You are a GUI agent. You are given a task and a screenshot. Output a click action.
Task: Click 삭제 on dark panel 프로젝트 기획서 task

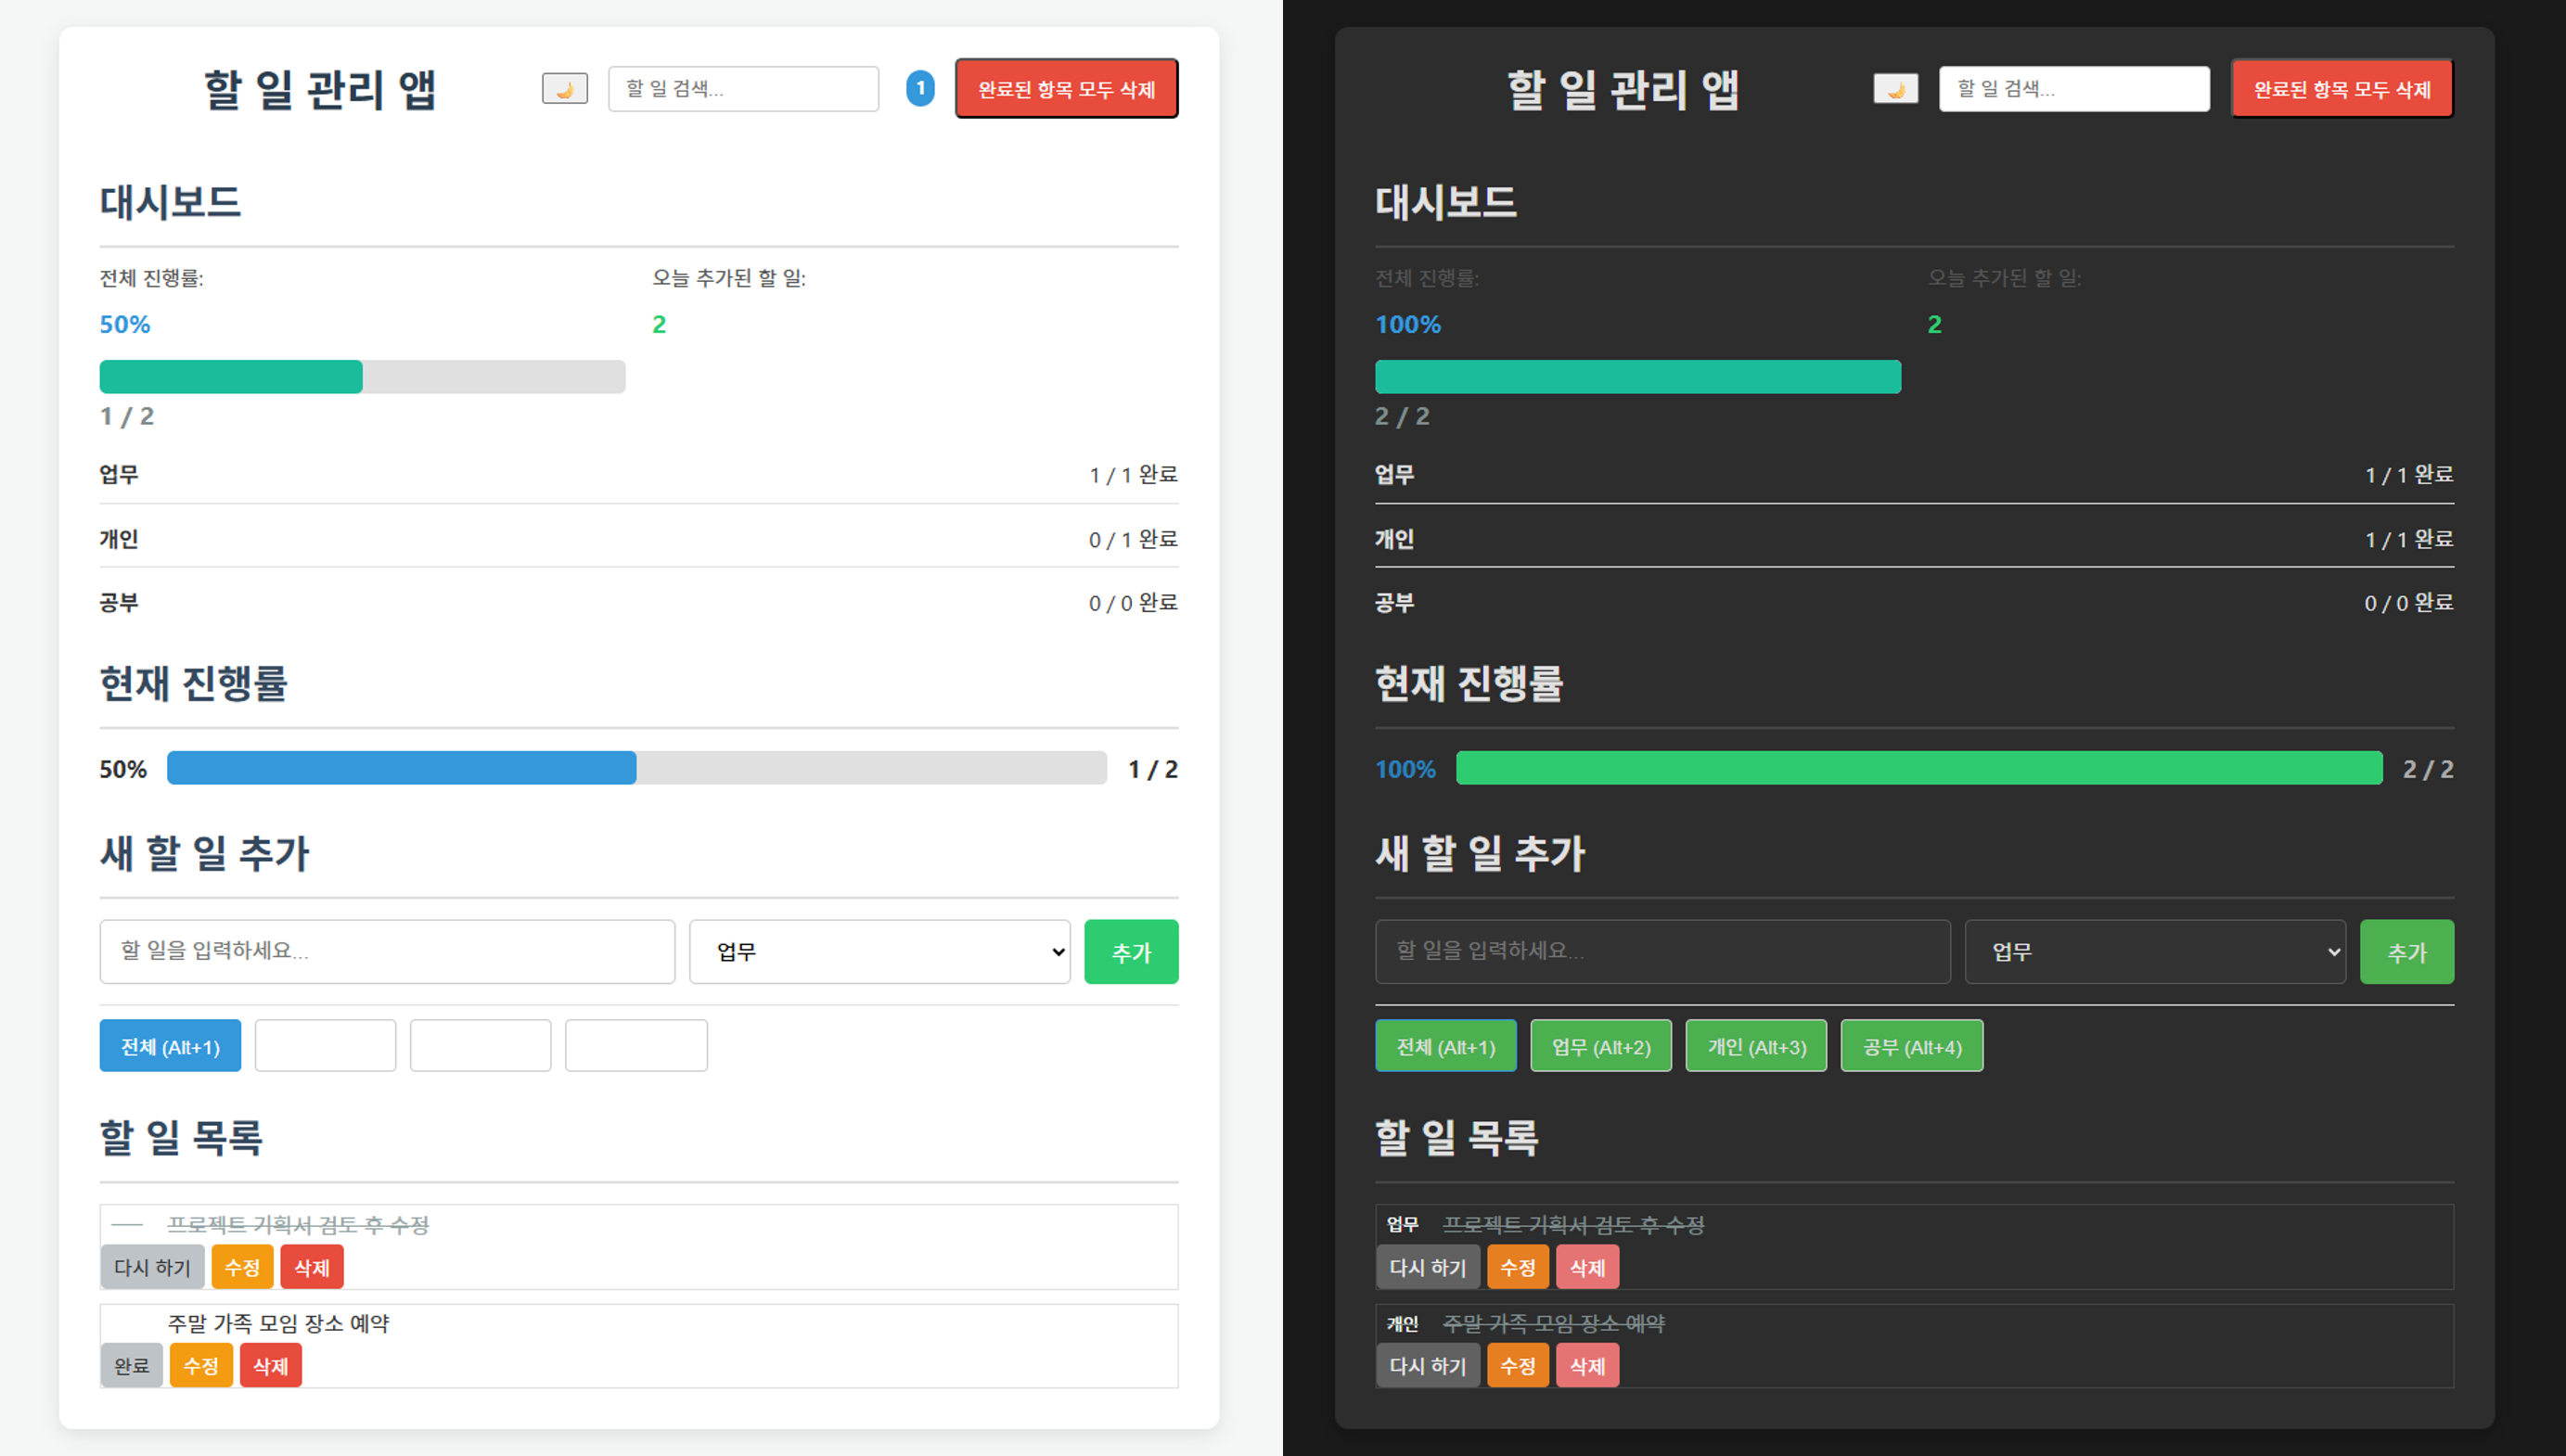1587,1267
